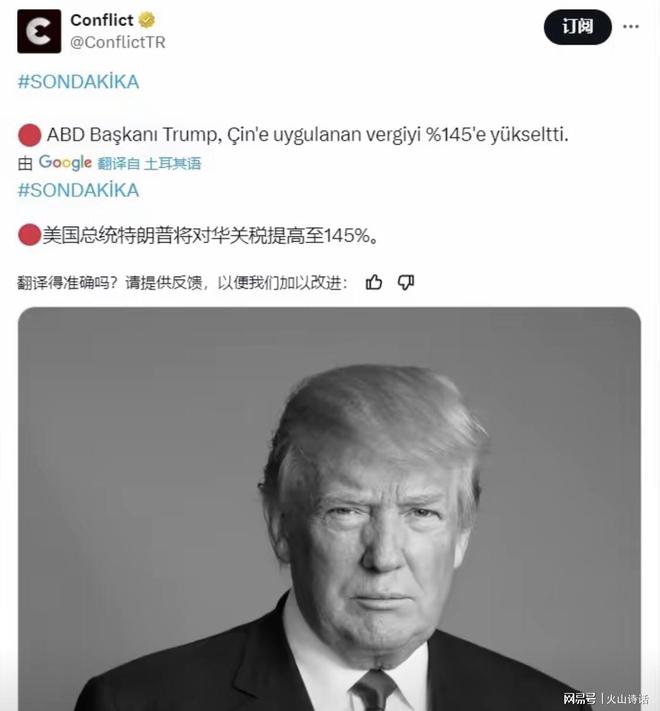Click the 翻译自 土耳其语 translation source link
660x711 pixels.
pos(149,164)
